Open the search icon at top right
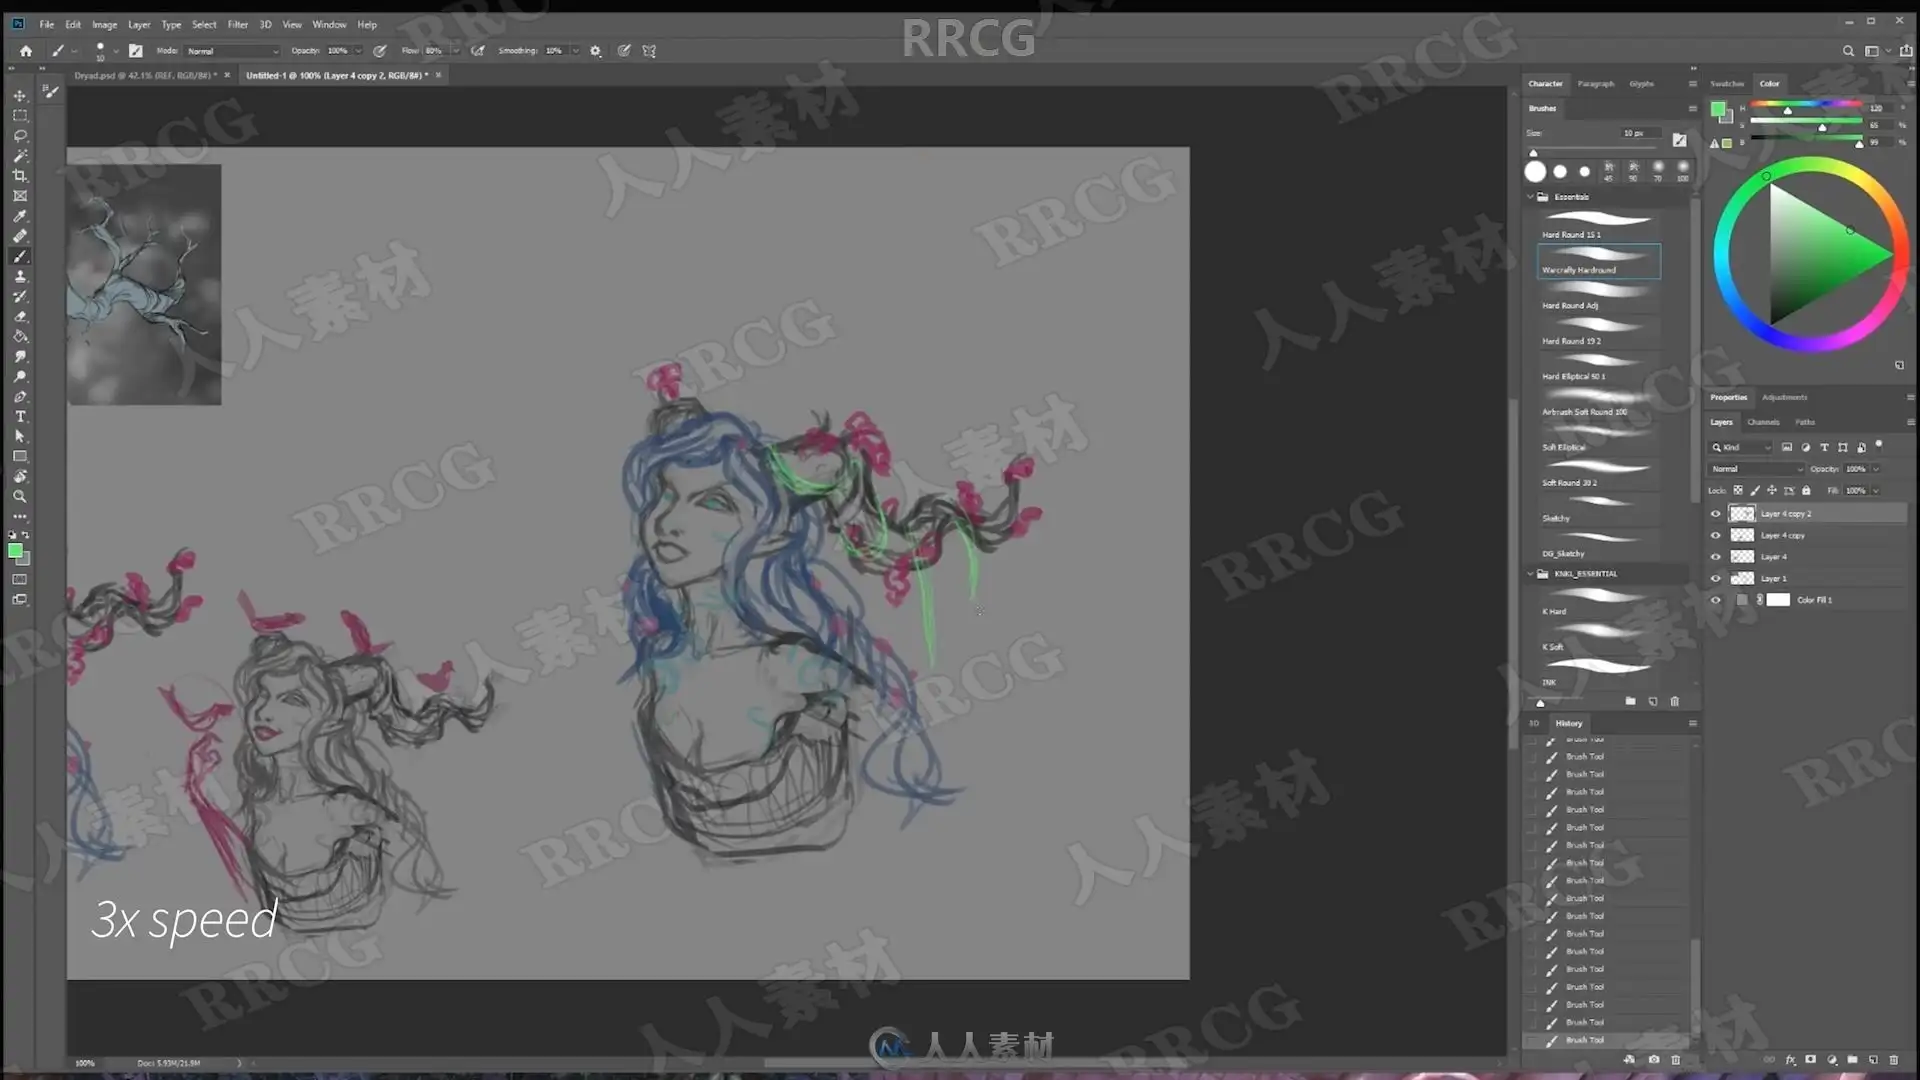Screen dimensions: 1920x1080 [x=1848, y=51]
